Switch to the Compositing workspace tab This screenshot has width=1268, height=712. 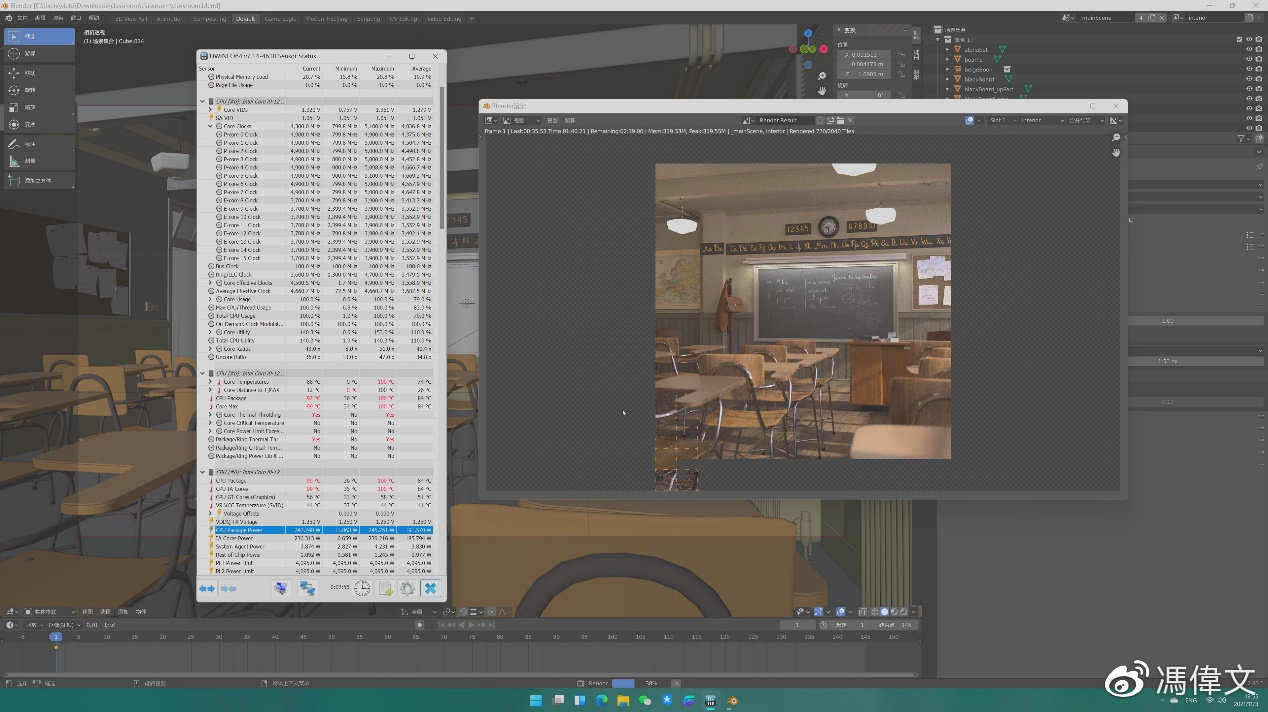(x=209, y=18)
